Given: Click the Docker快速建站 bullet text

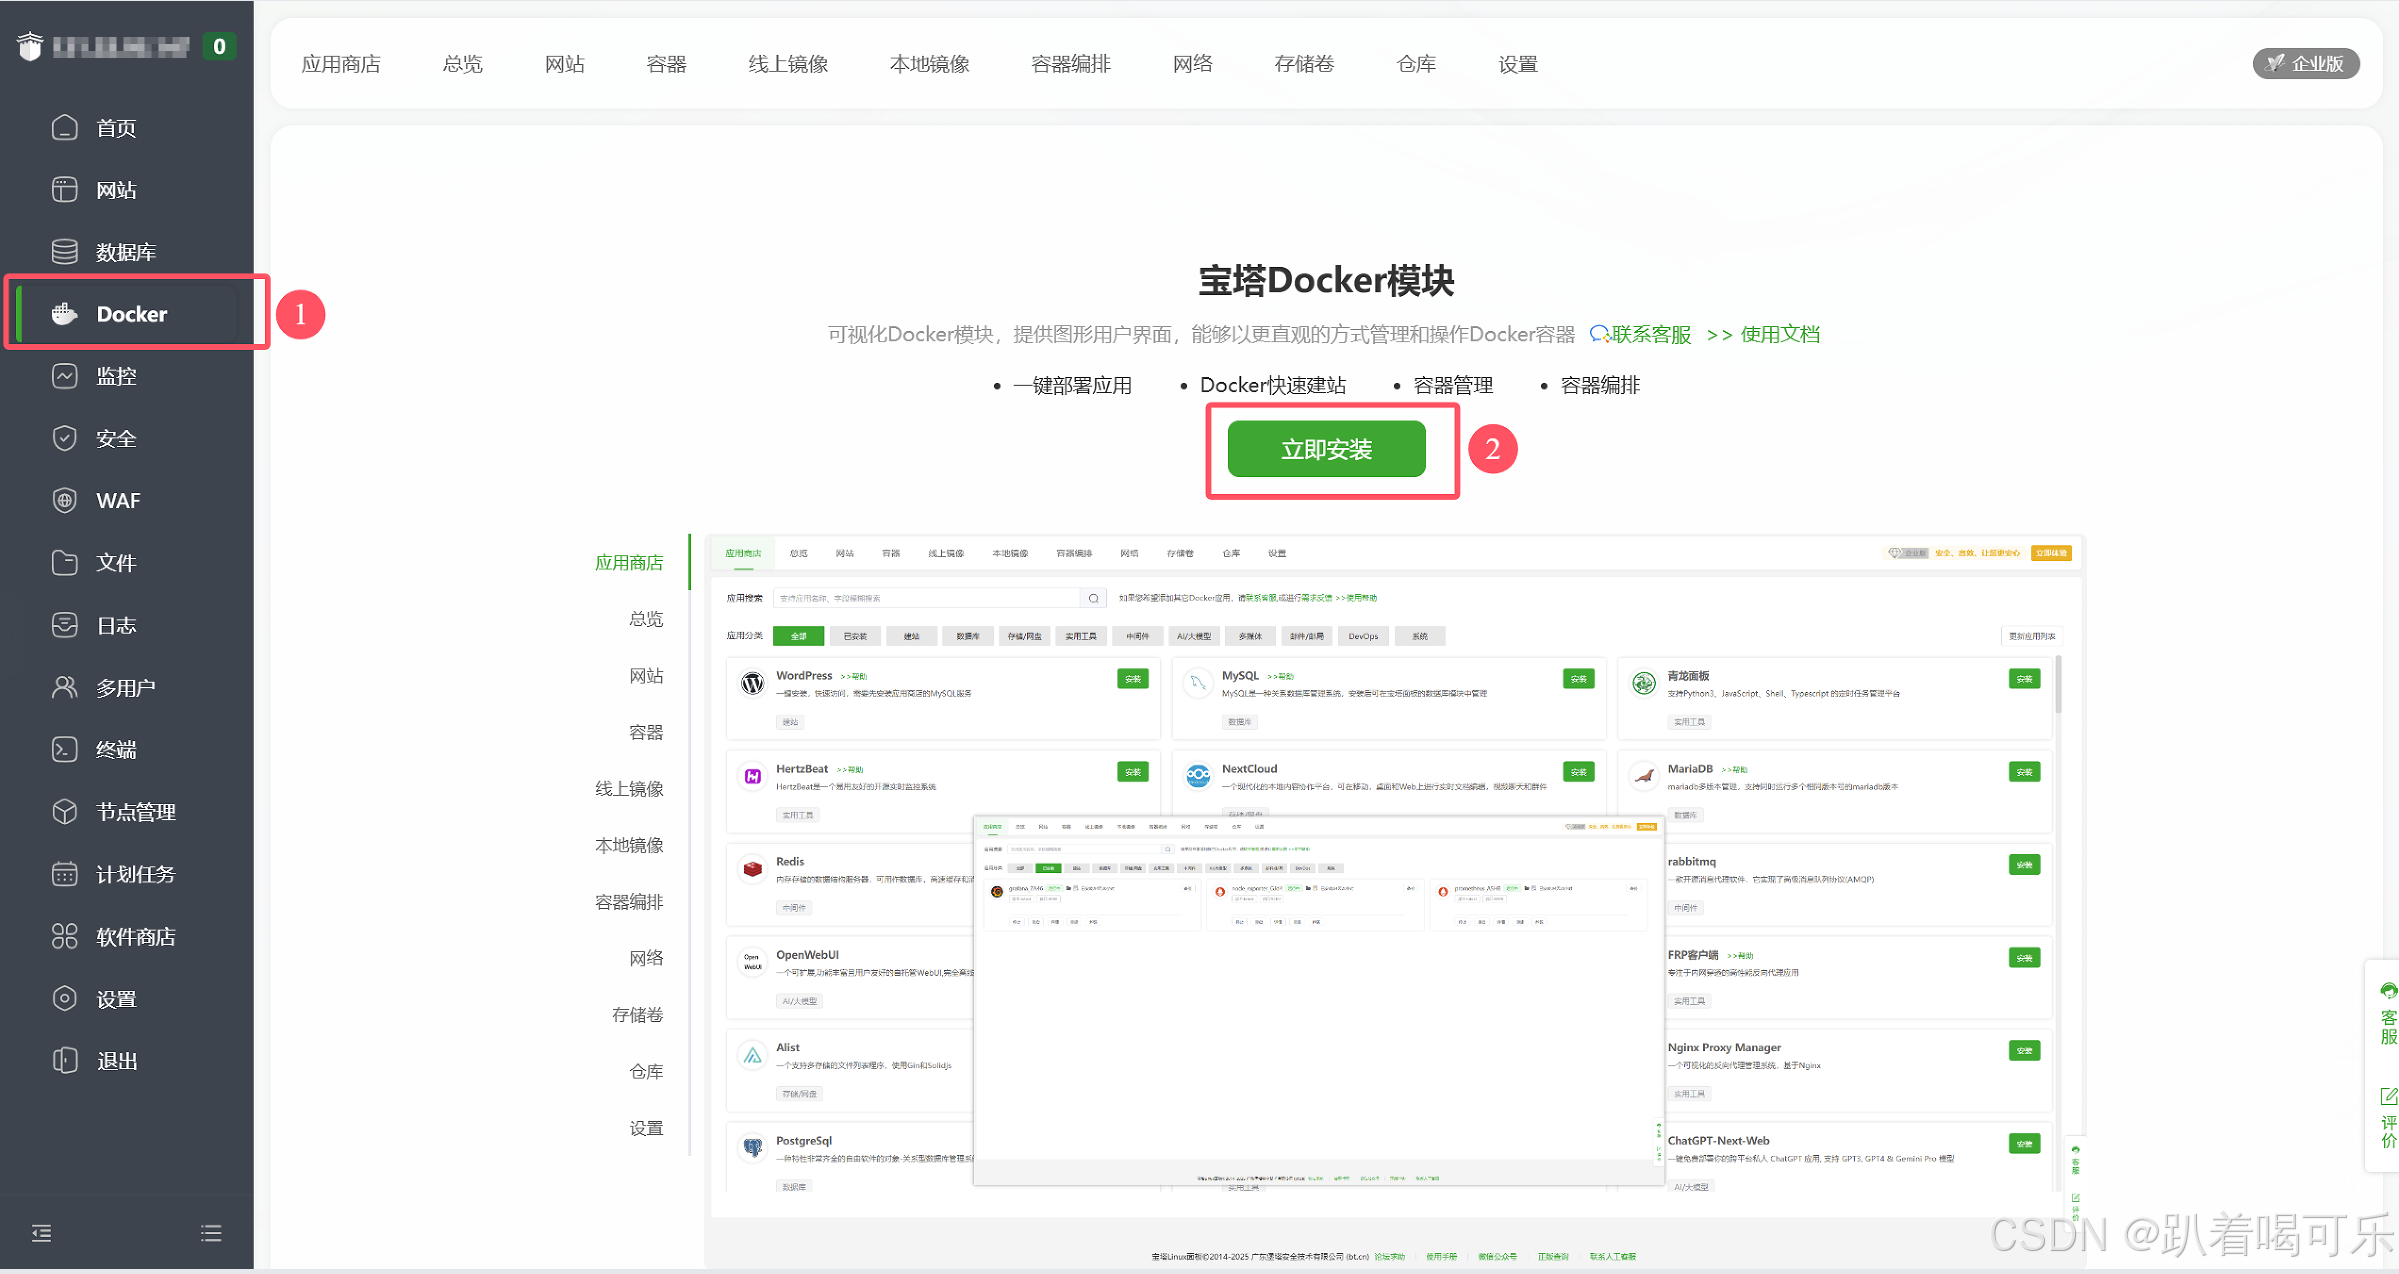Looking at the screenshot, I should tap(1273, 385).
